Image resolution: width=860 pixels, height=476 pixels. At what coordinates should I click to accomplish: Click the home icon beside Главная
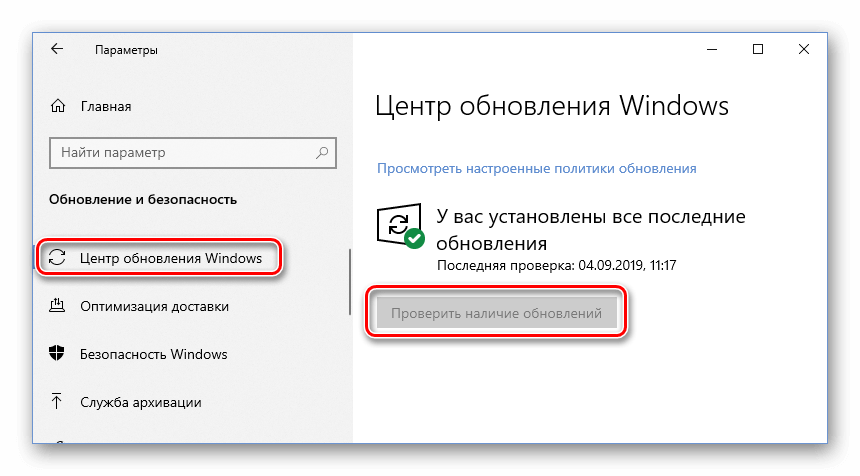tap(58, 106)
